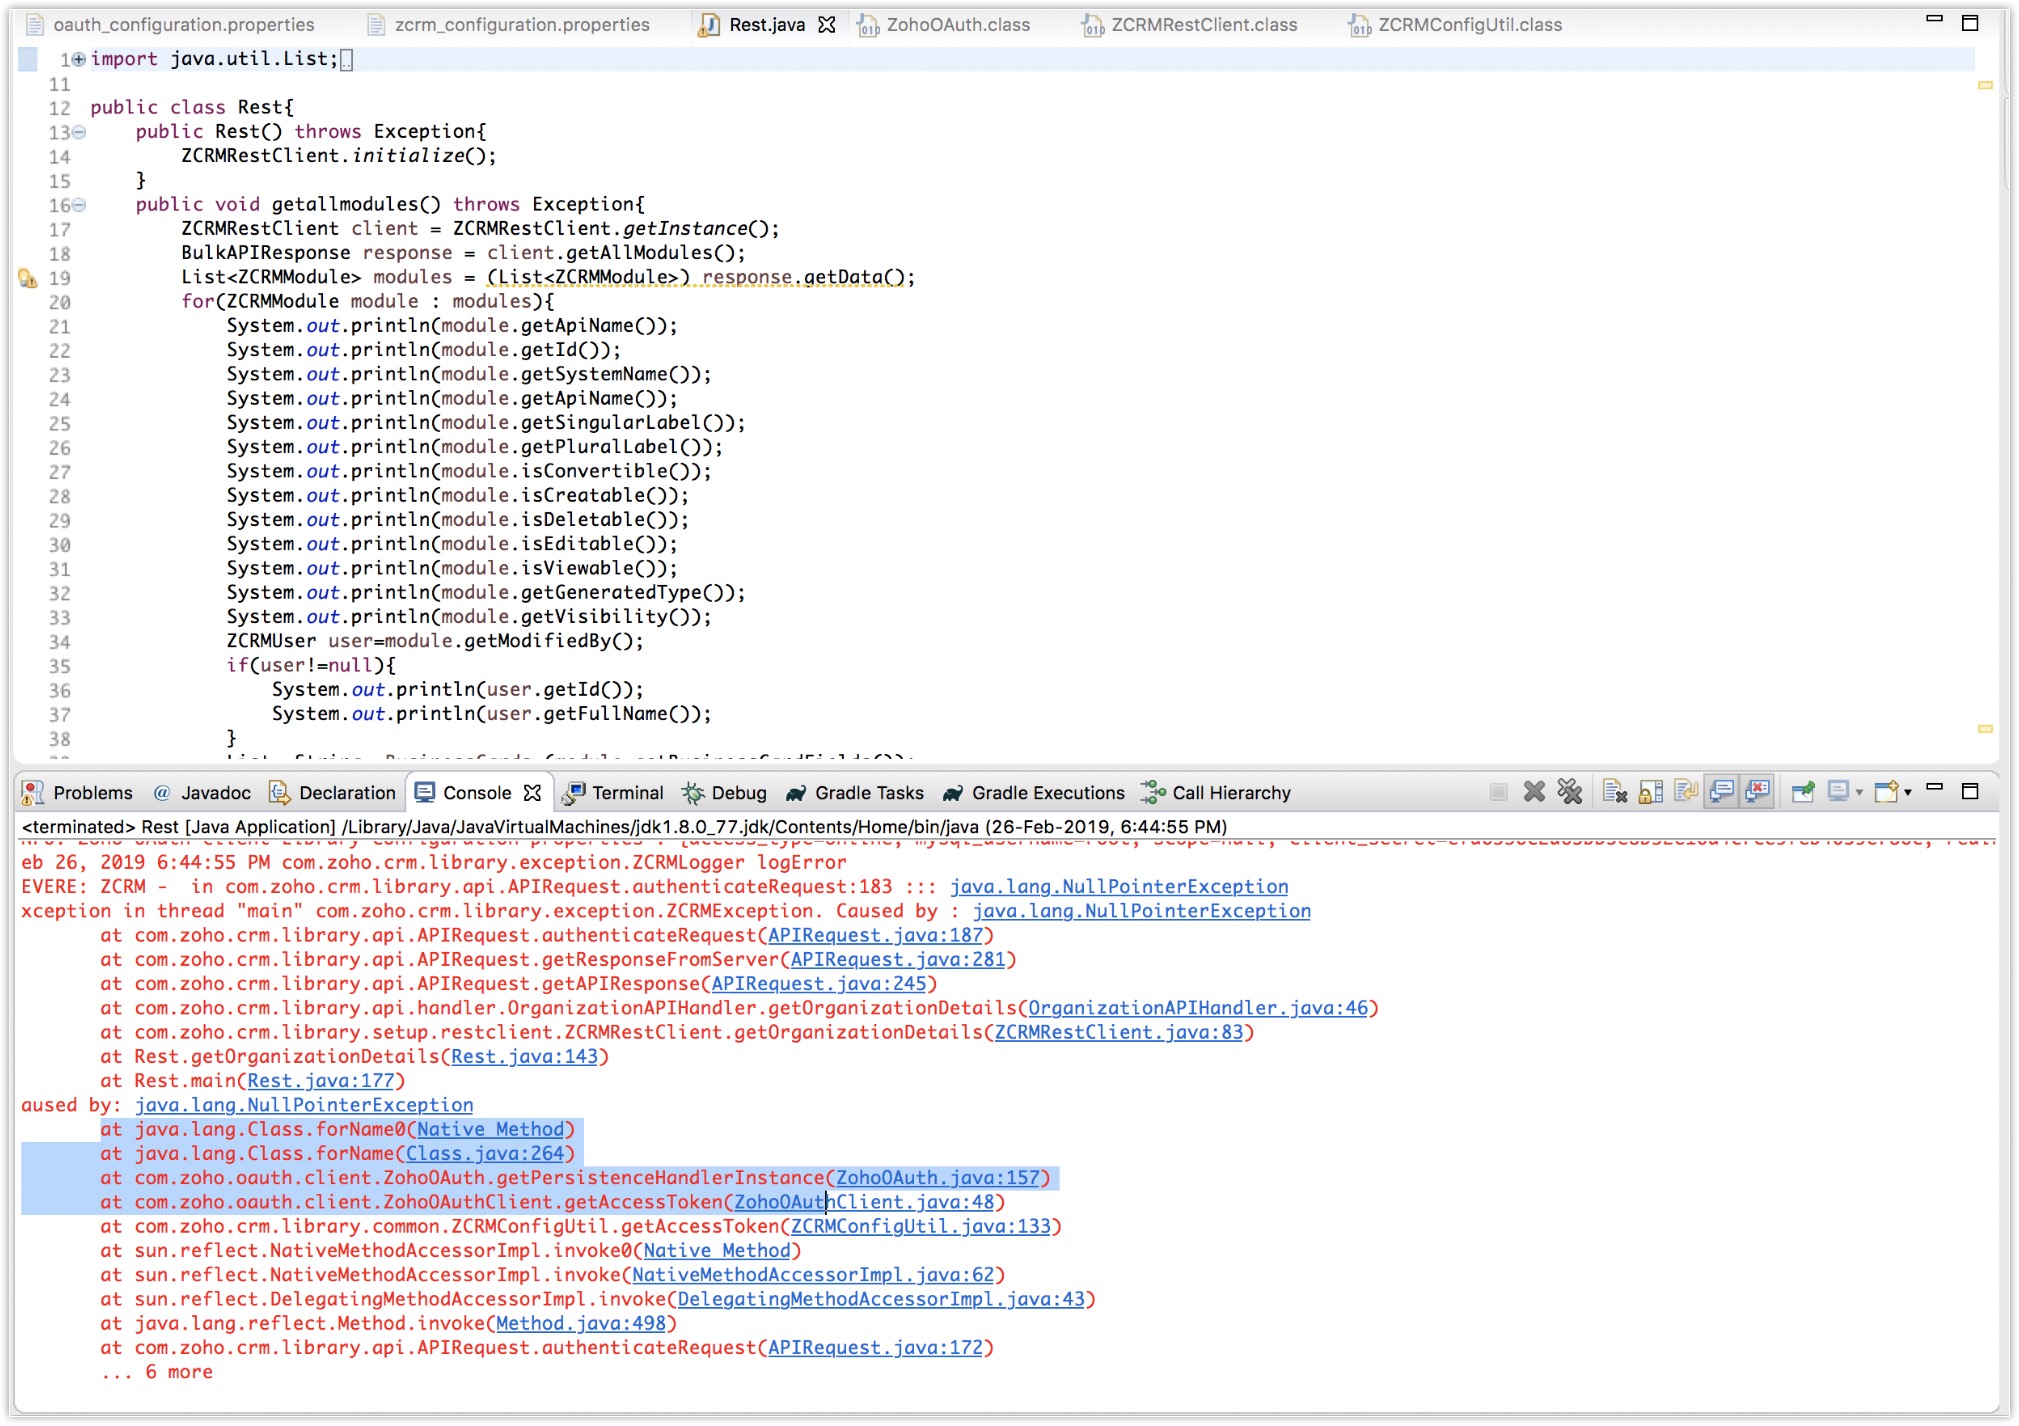
Task: Open Rest.java:143 stack trace link
Action: tap(524, 1056)
